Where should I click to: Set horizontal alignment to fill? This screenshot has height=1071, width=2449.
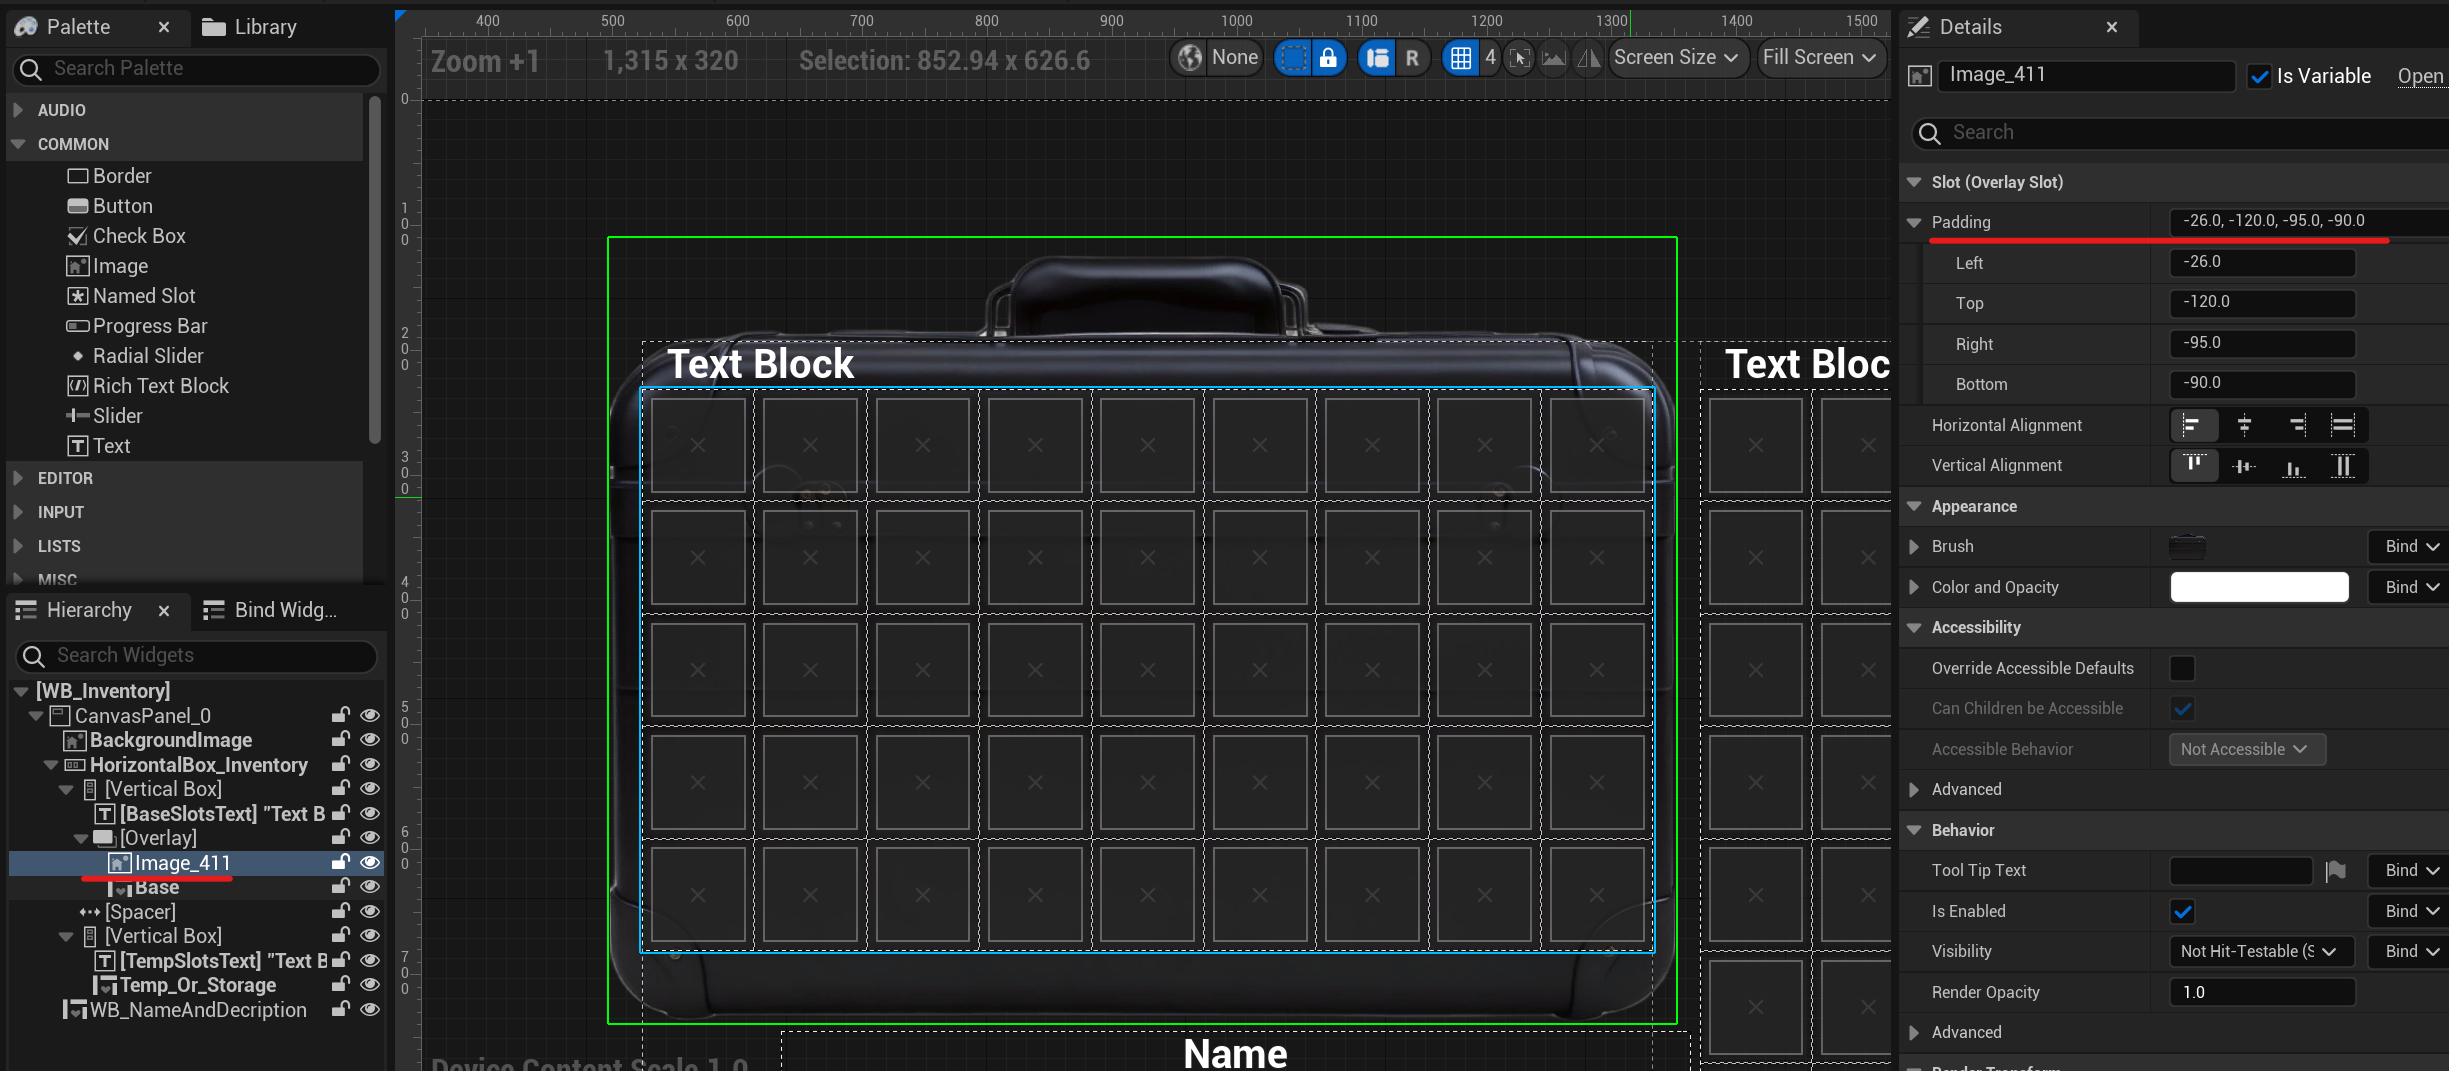[x=2343, y=425]
